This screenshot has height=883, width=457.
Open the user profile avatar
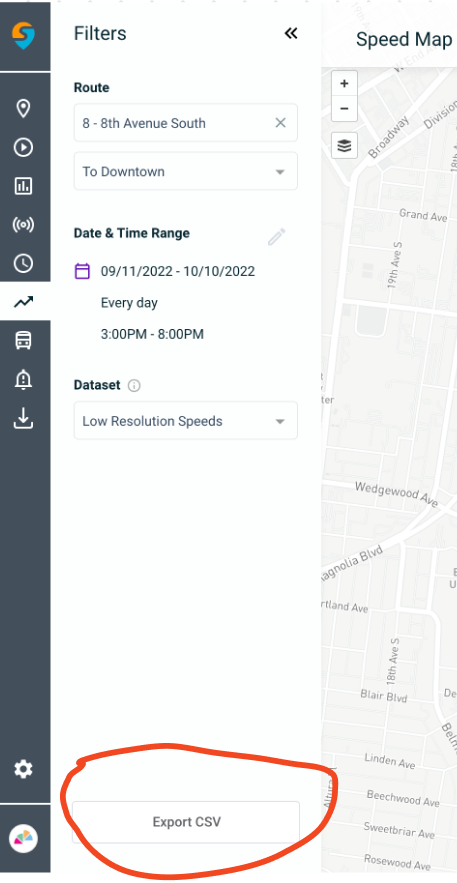[x=23, y=839]
